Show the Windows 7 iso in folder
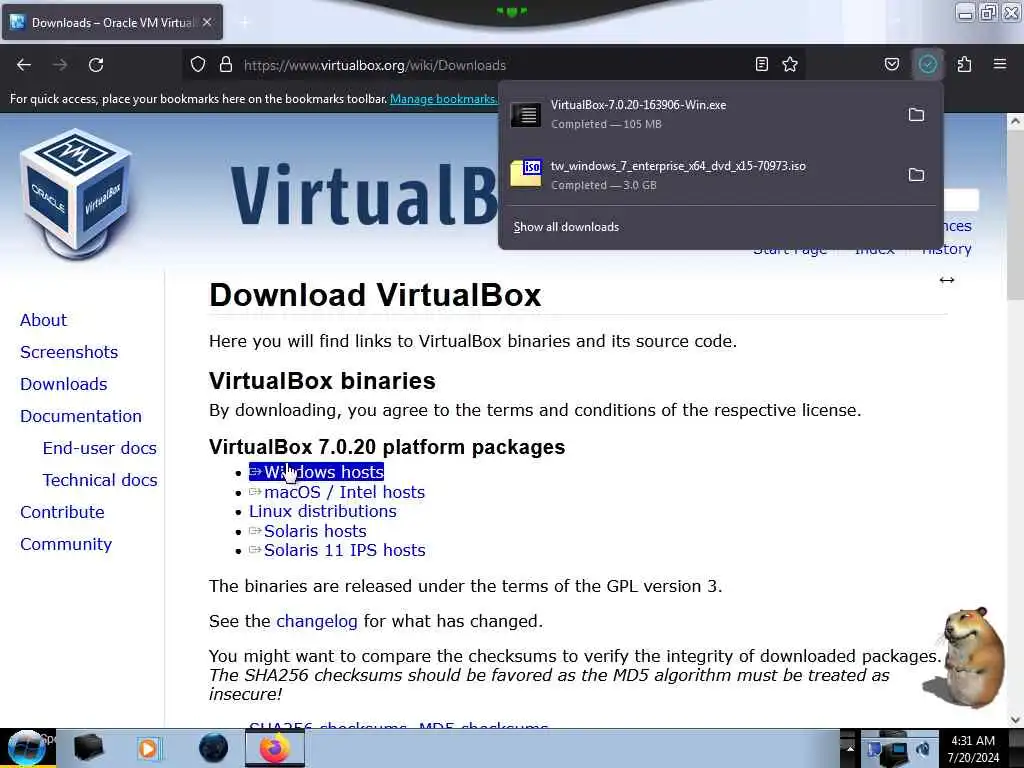This screenshot has height=768, width=1024. pos(916,175)
